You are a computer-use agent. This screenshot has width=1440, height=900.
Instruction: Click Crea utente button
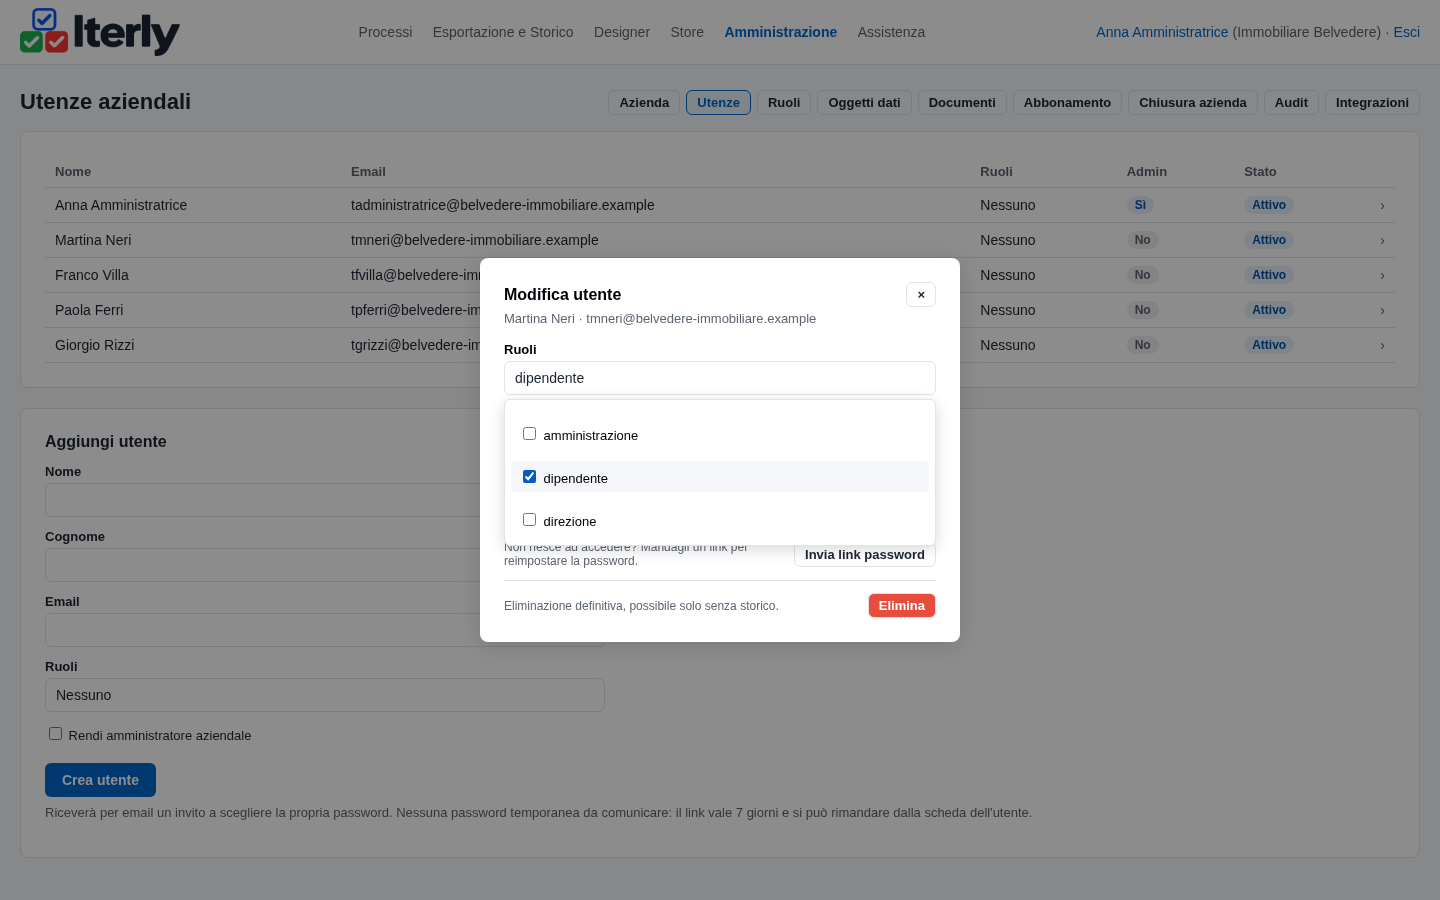coord(100,780)
